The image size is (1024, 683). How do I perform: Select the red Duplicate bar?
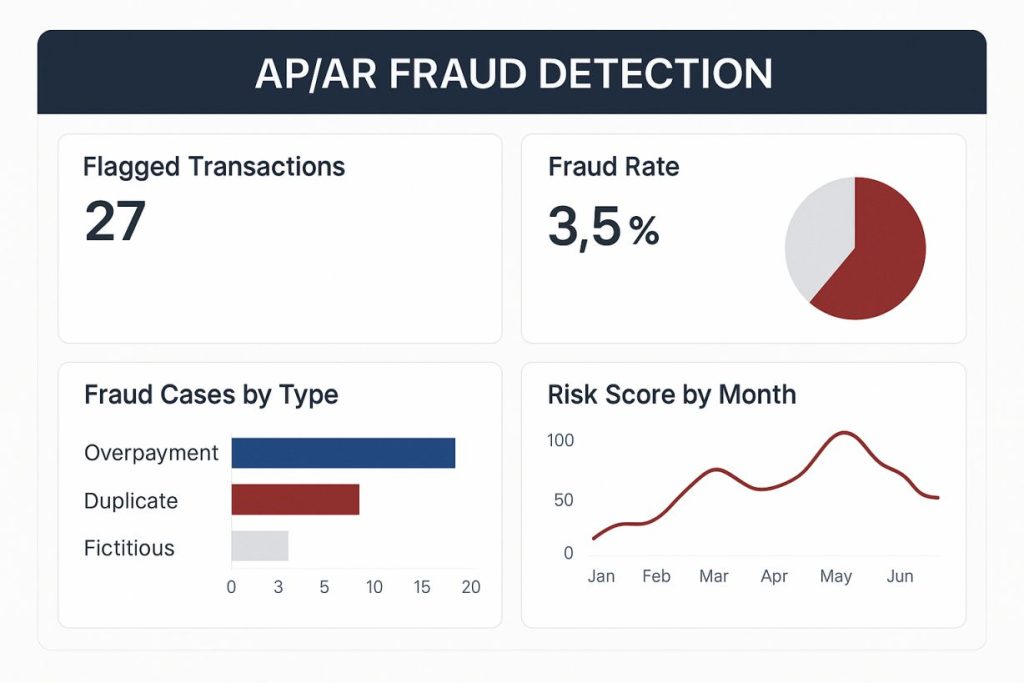point(295,500)
